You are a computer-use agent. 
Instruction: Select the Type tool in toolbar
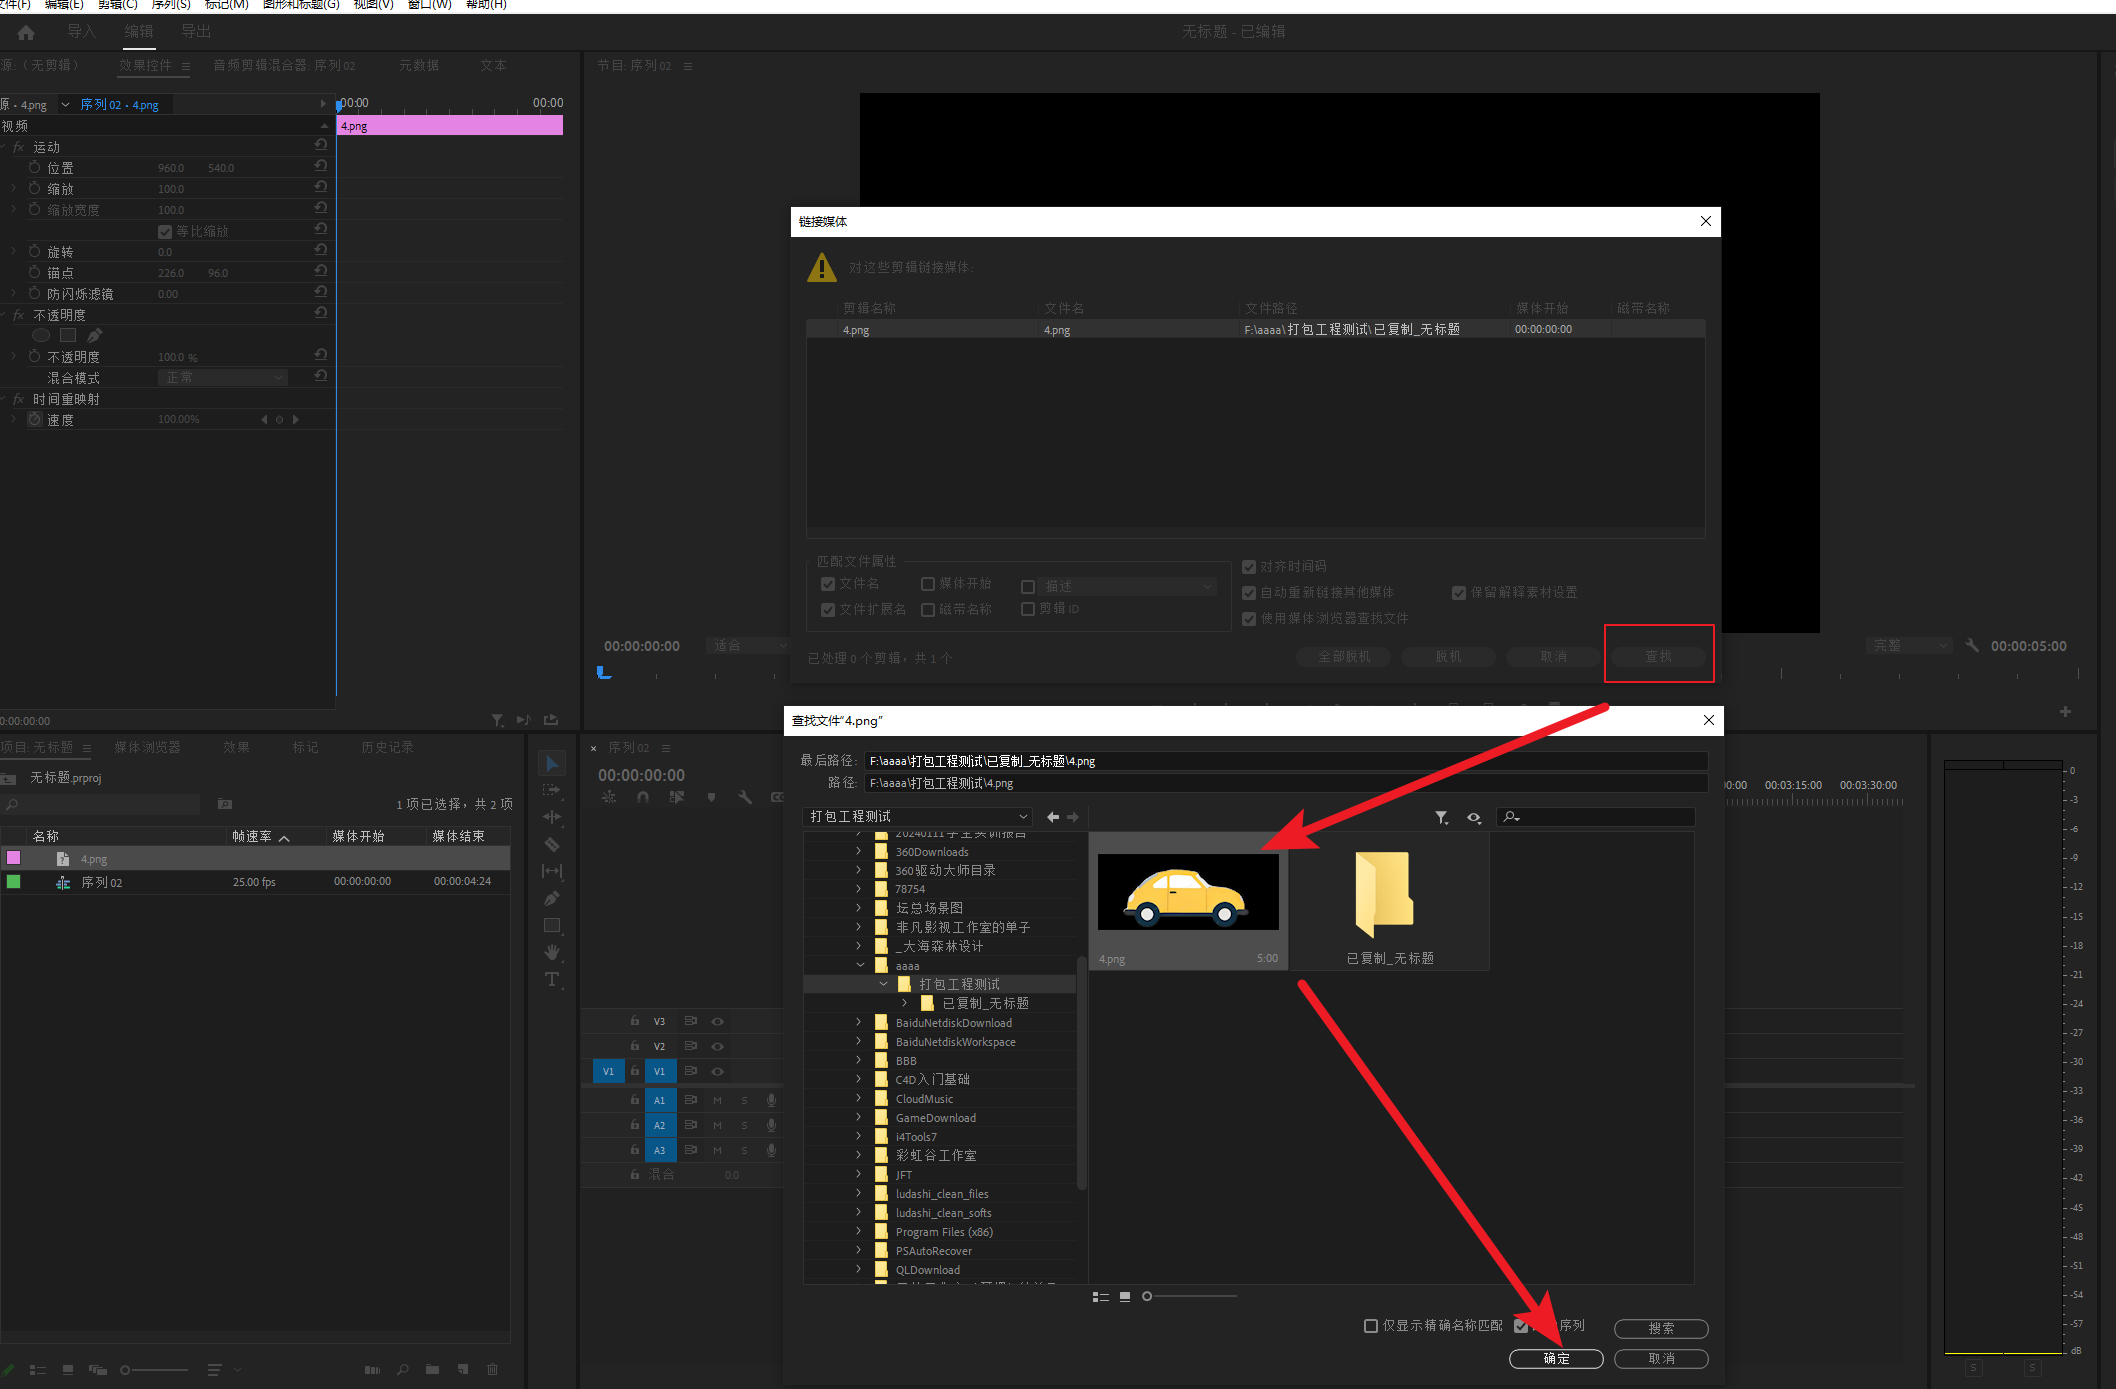(x=551, y=980)
